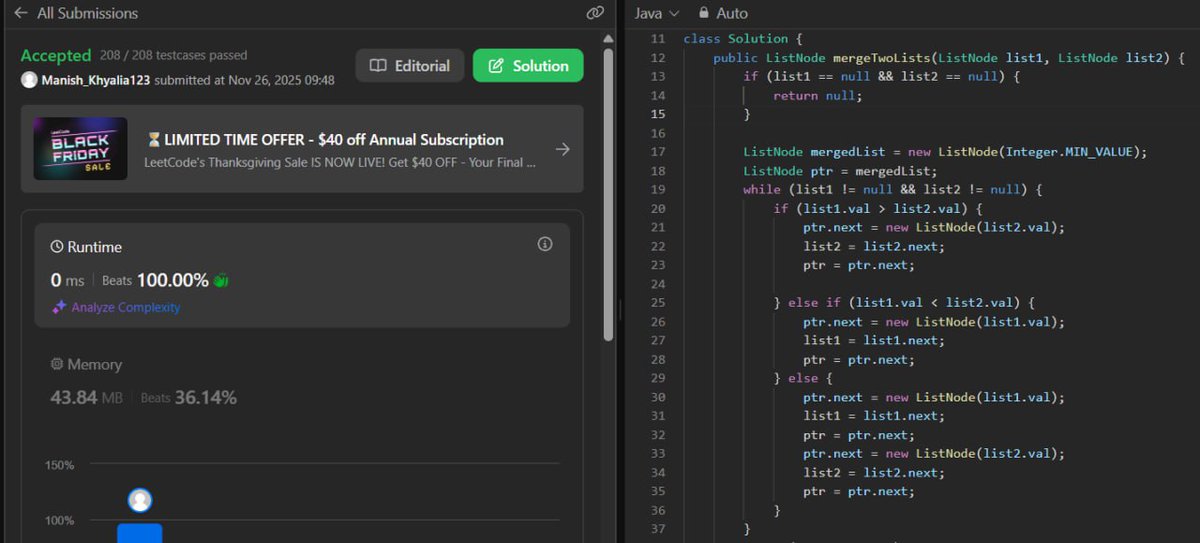The image size is (1200, 543).
Task: Open the Java language dropdown
Action: [657, 13]
